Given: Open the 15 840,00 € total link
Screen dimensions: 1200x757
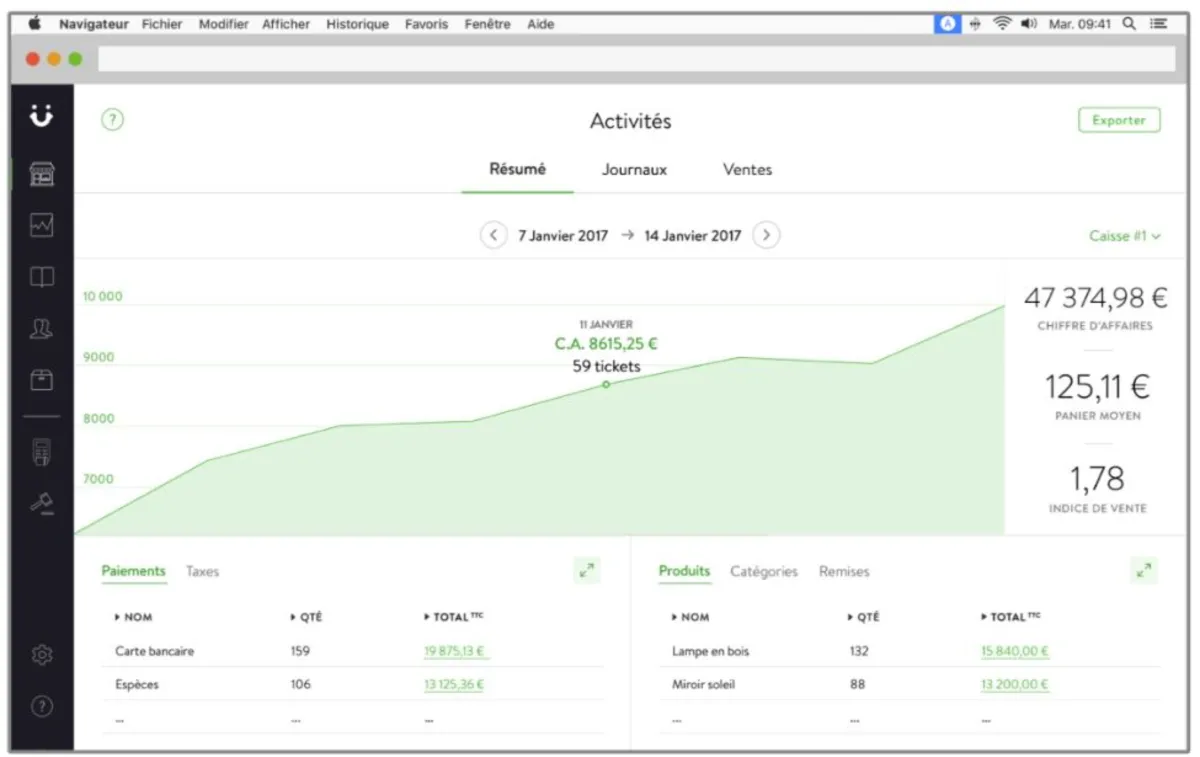Looking at the screenshot, I should pyautogui.click(x=1015, y=651).
